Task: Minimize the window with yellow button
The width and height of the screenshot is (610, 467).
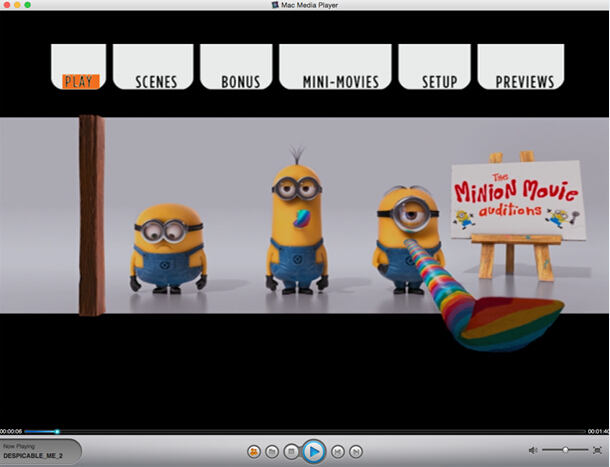Action: (17, 5)
